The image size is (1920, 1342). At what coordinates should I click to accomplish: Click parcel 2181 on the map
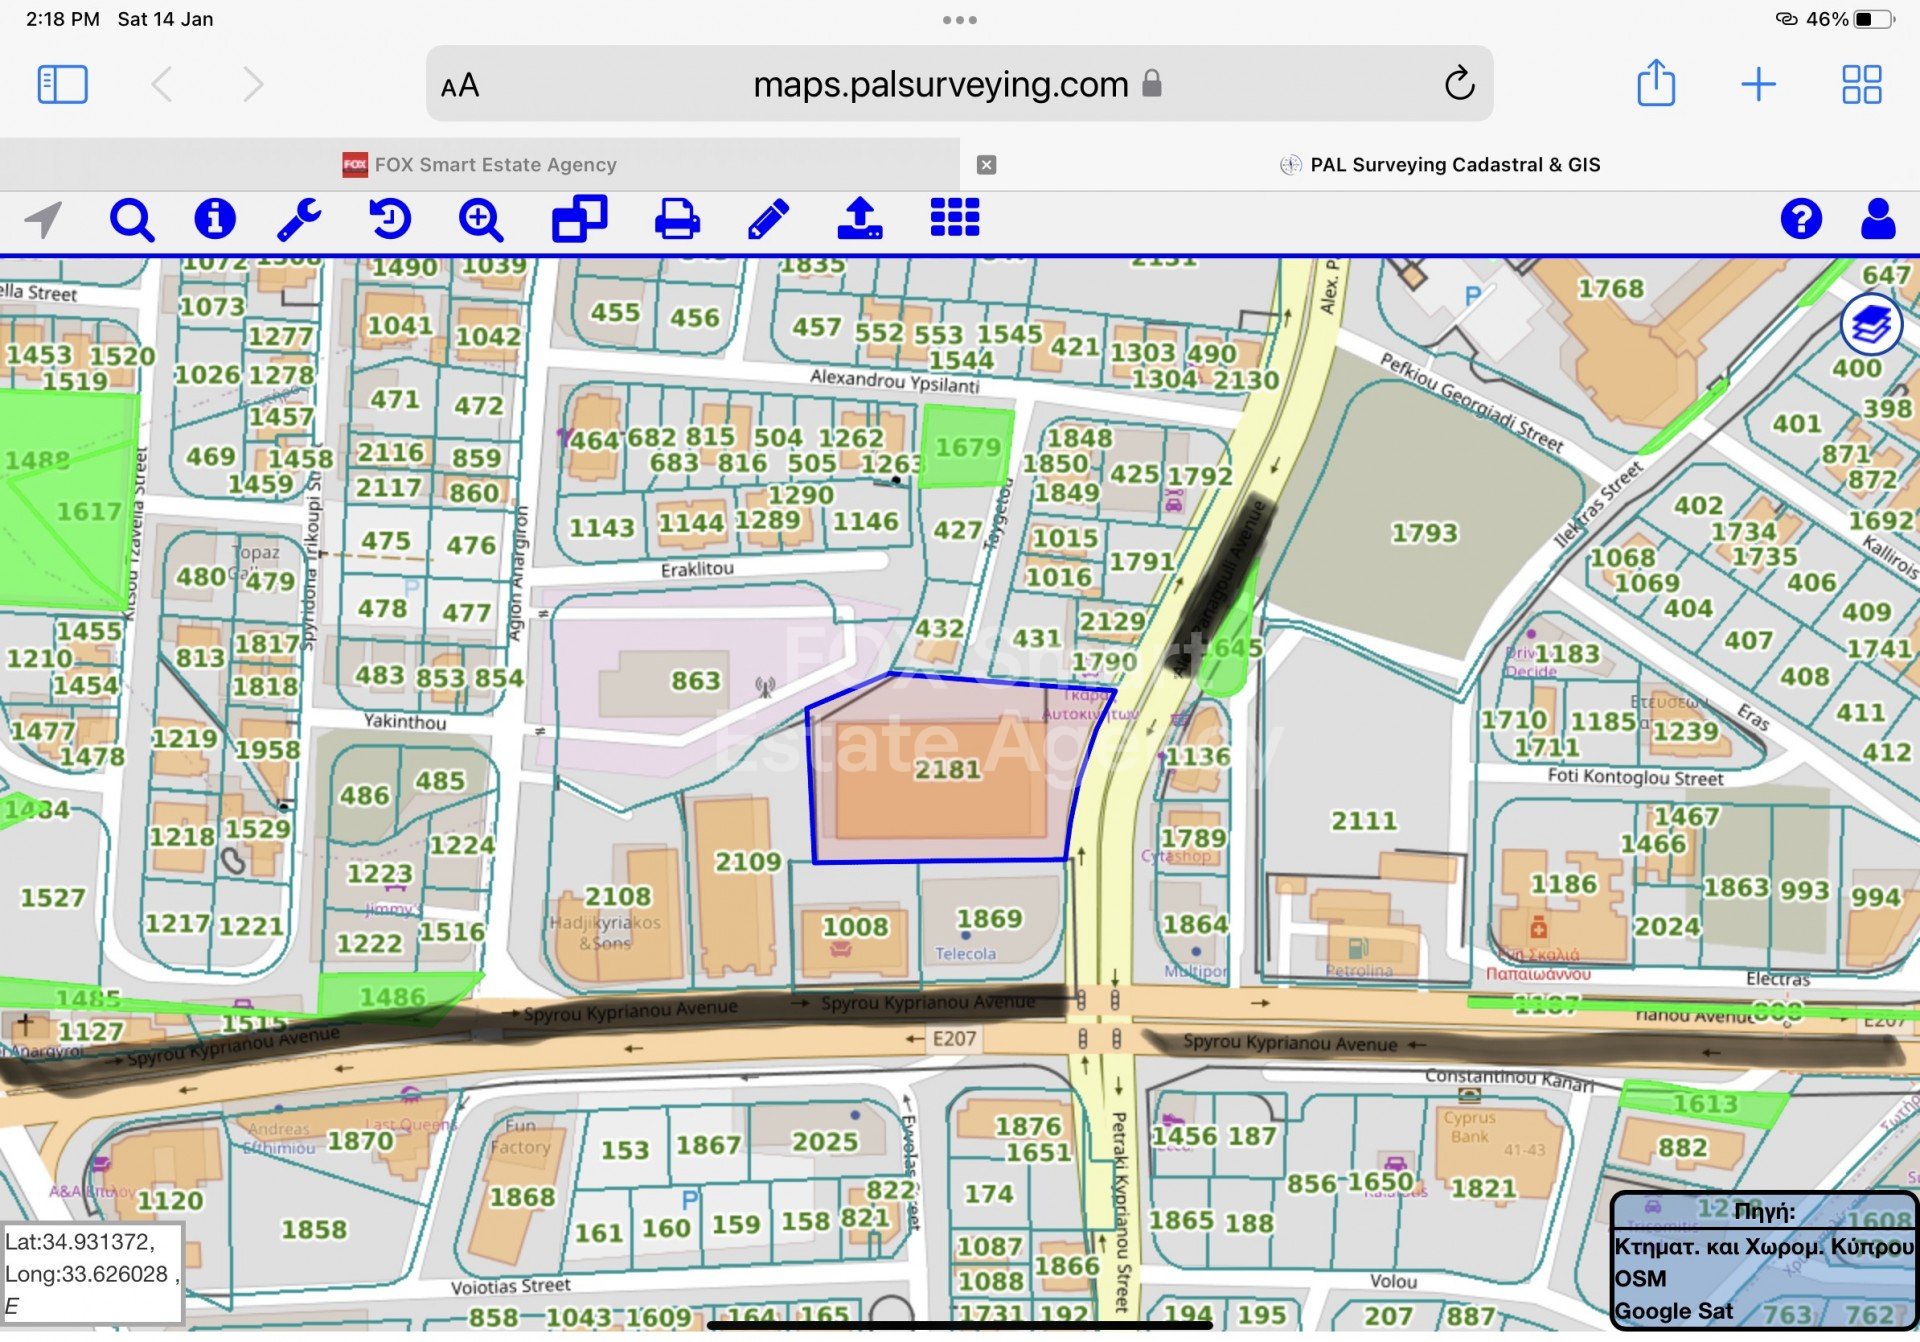946,770
